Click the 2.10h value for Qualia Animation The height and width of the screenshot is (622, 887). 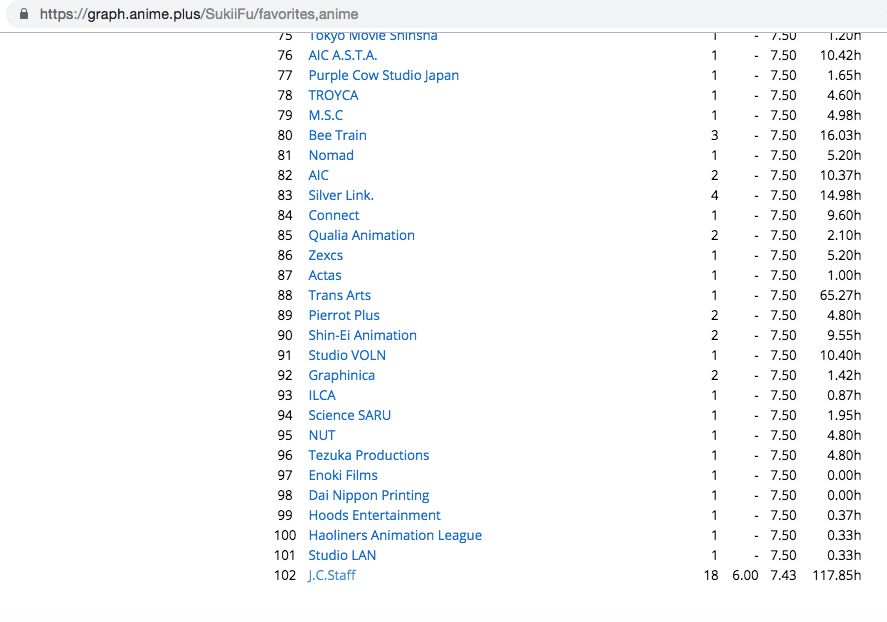click(844, 235)
